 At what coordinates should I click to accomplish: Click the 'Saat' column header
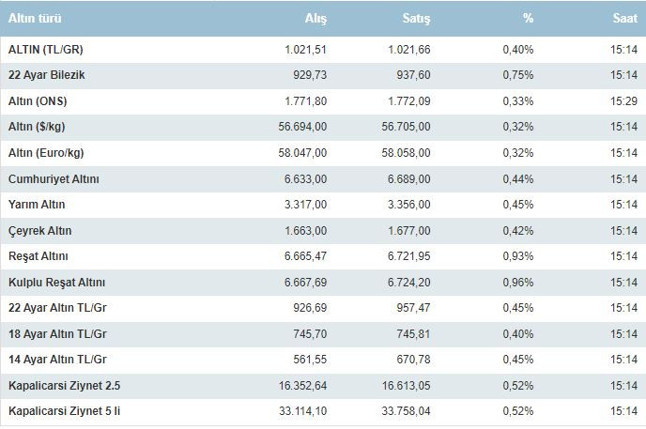tap(625, 19)
